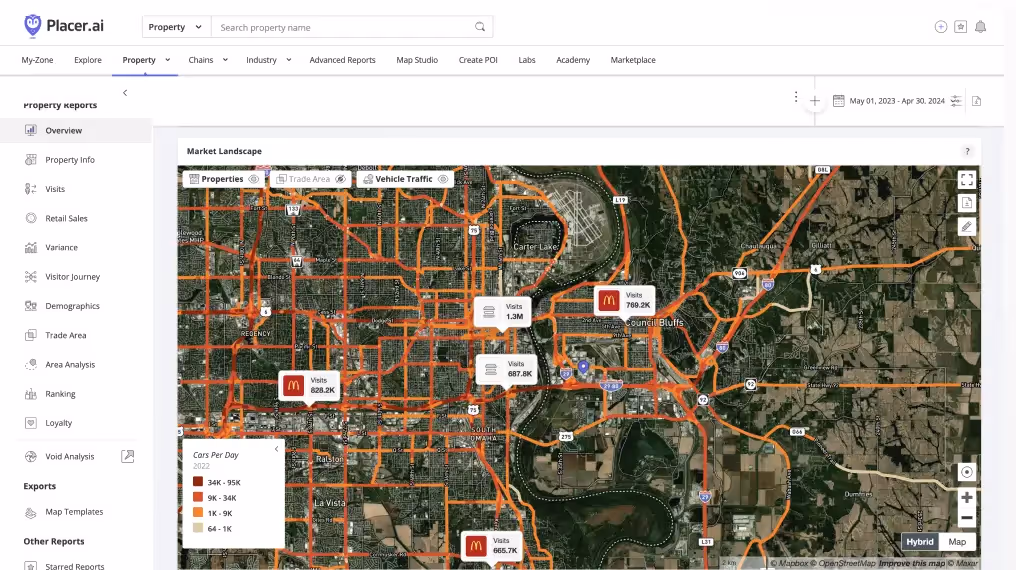The width and height of the screenshot is (1016, 570).
Task: Select the 687.8K visits property marker
Action: (x=507, y=369)
